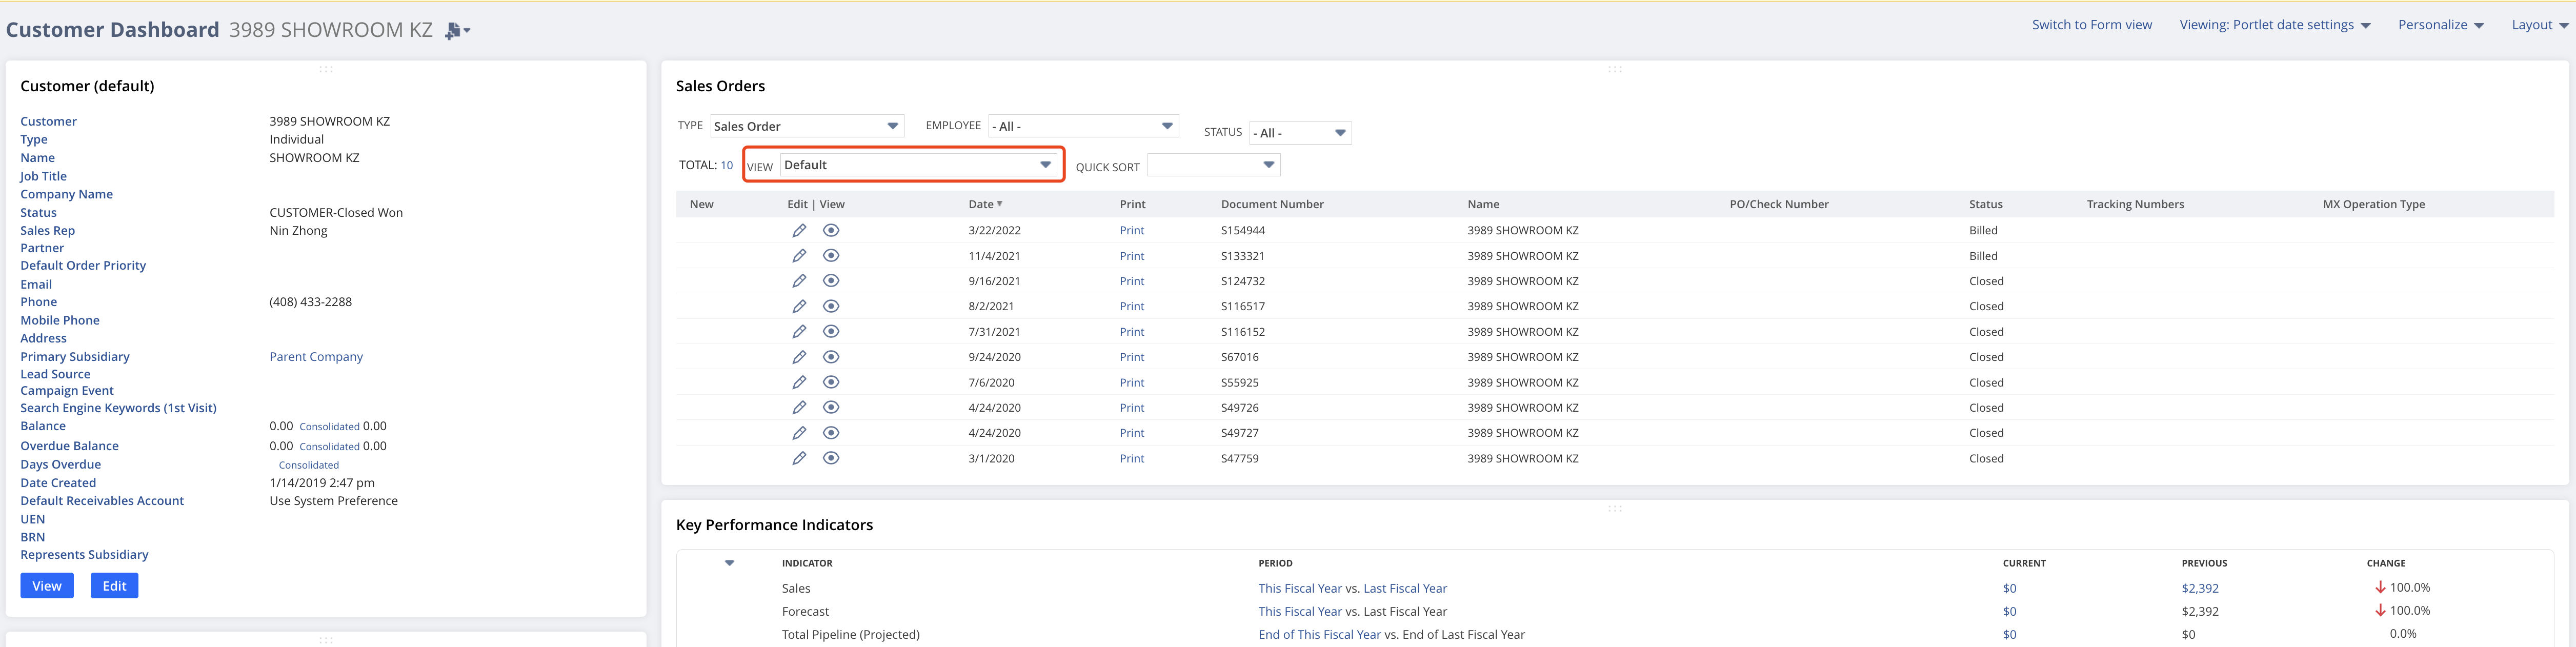Open Sales current value $0
The width and height of the screenshot is (2576, 647).
2009,588
